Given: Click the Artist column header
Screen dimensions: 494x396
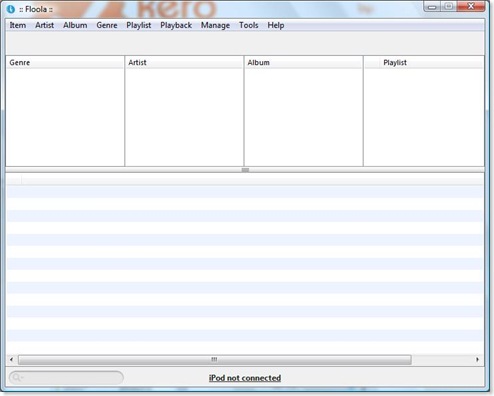Looking at the screenshot, I should click(184, 62).
